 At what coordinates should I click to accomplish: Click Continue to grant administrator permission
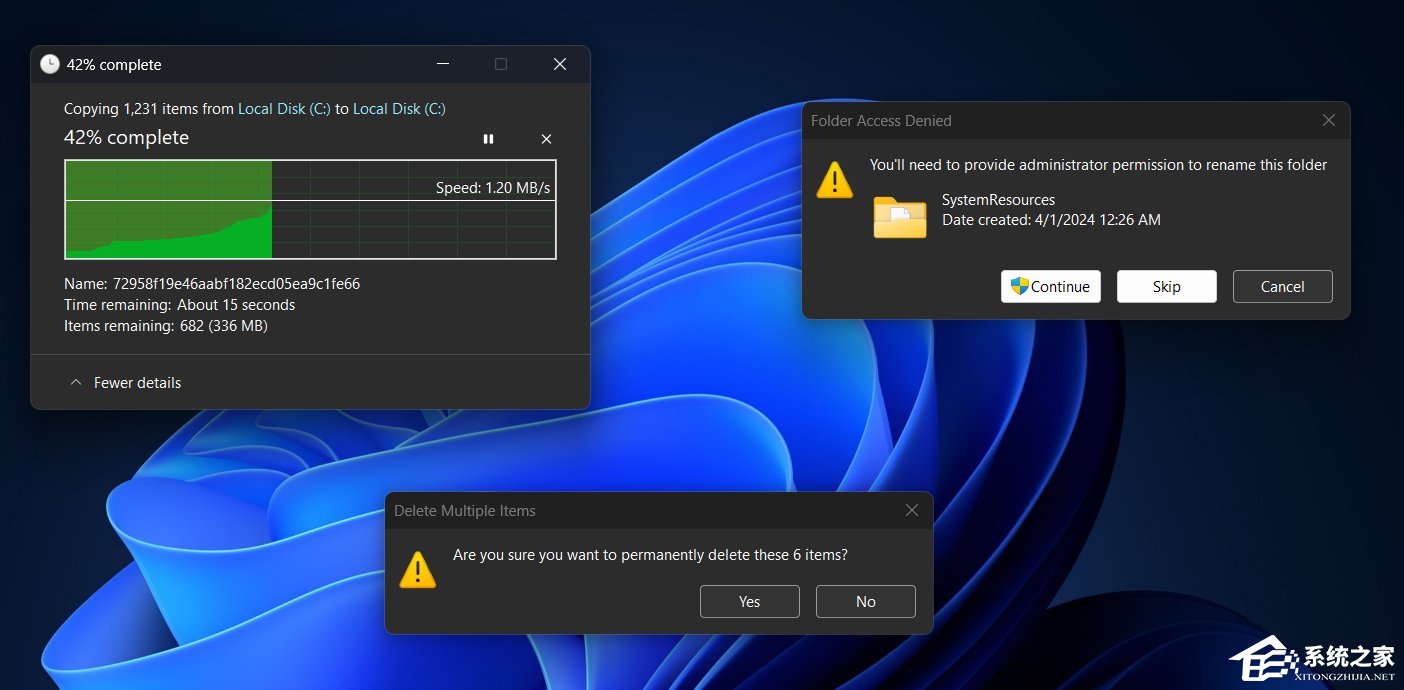pos(1051,287)
